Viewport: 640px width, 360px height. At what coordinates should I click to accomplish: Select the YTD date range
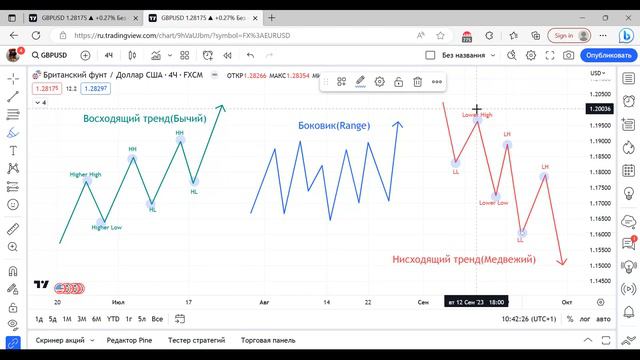pyautogui.click(x=113, y=319)
